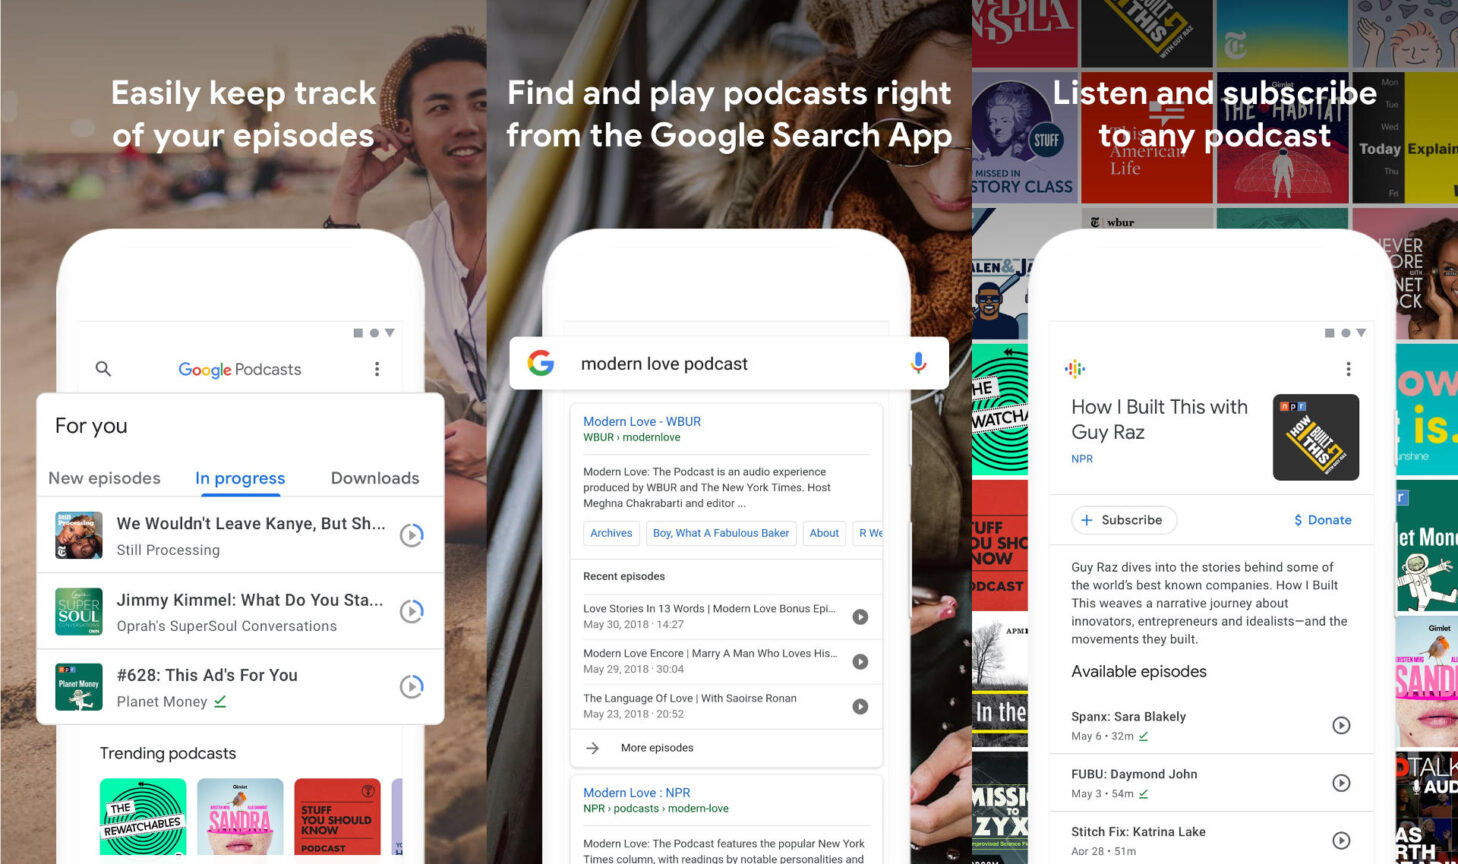Screen dimensions: 1458x864
Task: Open the three-dot overflow menu in Podcasts home
Action: 377,369
